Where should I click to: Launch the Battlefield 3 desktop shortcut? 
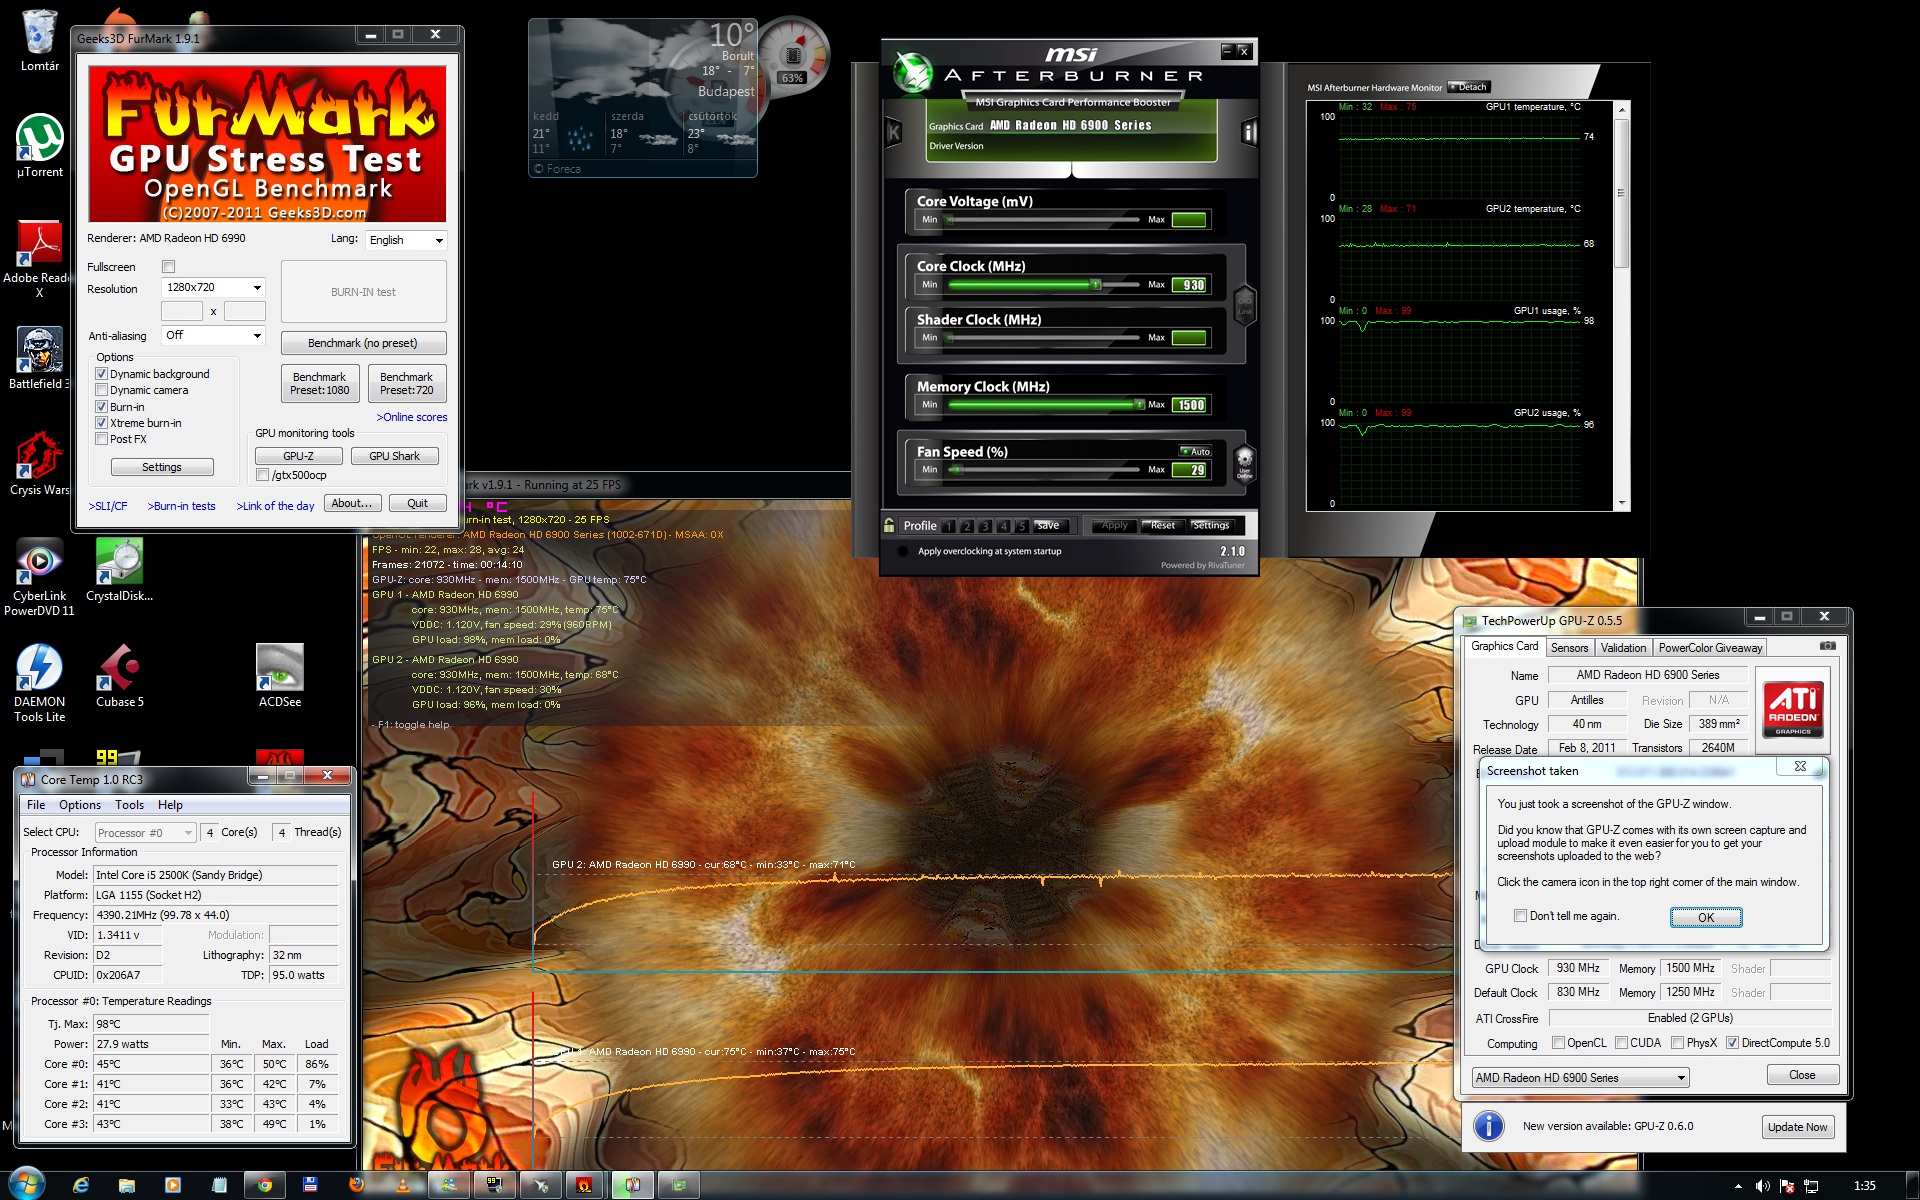coord(39,358)
